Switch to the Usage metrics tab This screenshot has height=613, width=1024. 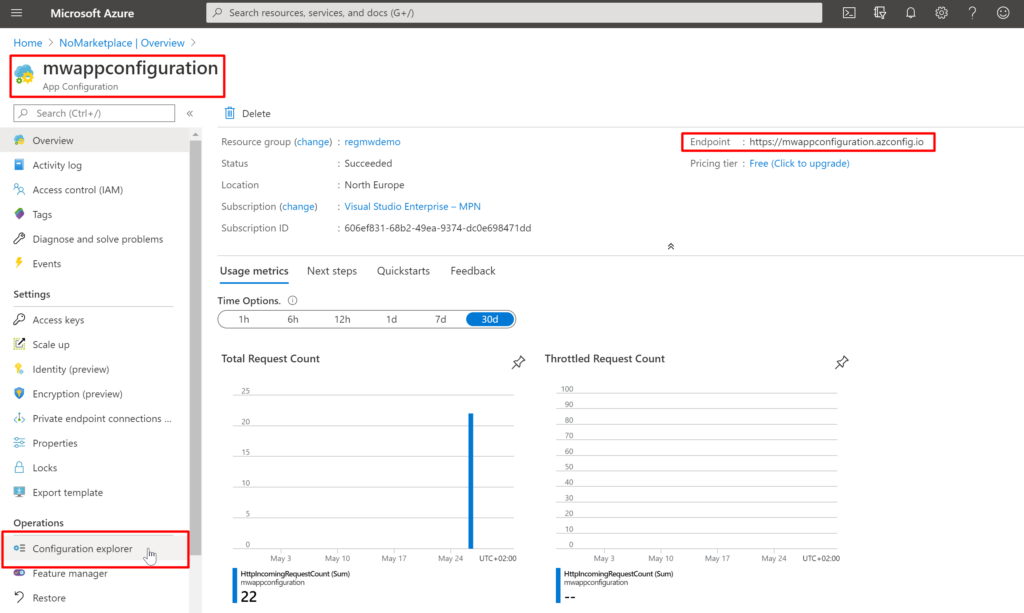coord(254,271)
